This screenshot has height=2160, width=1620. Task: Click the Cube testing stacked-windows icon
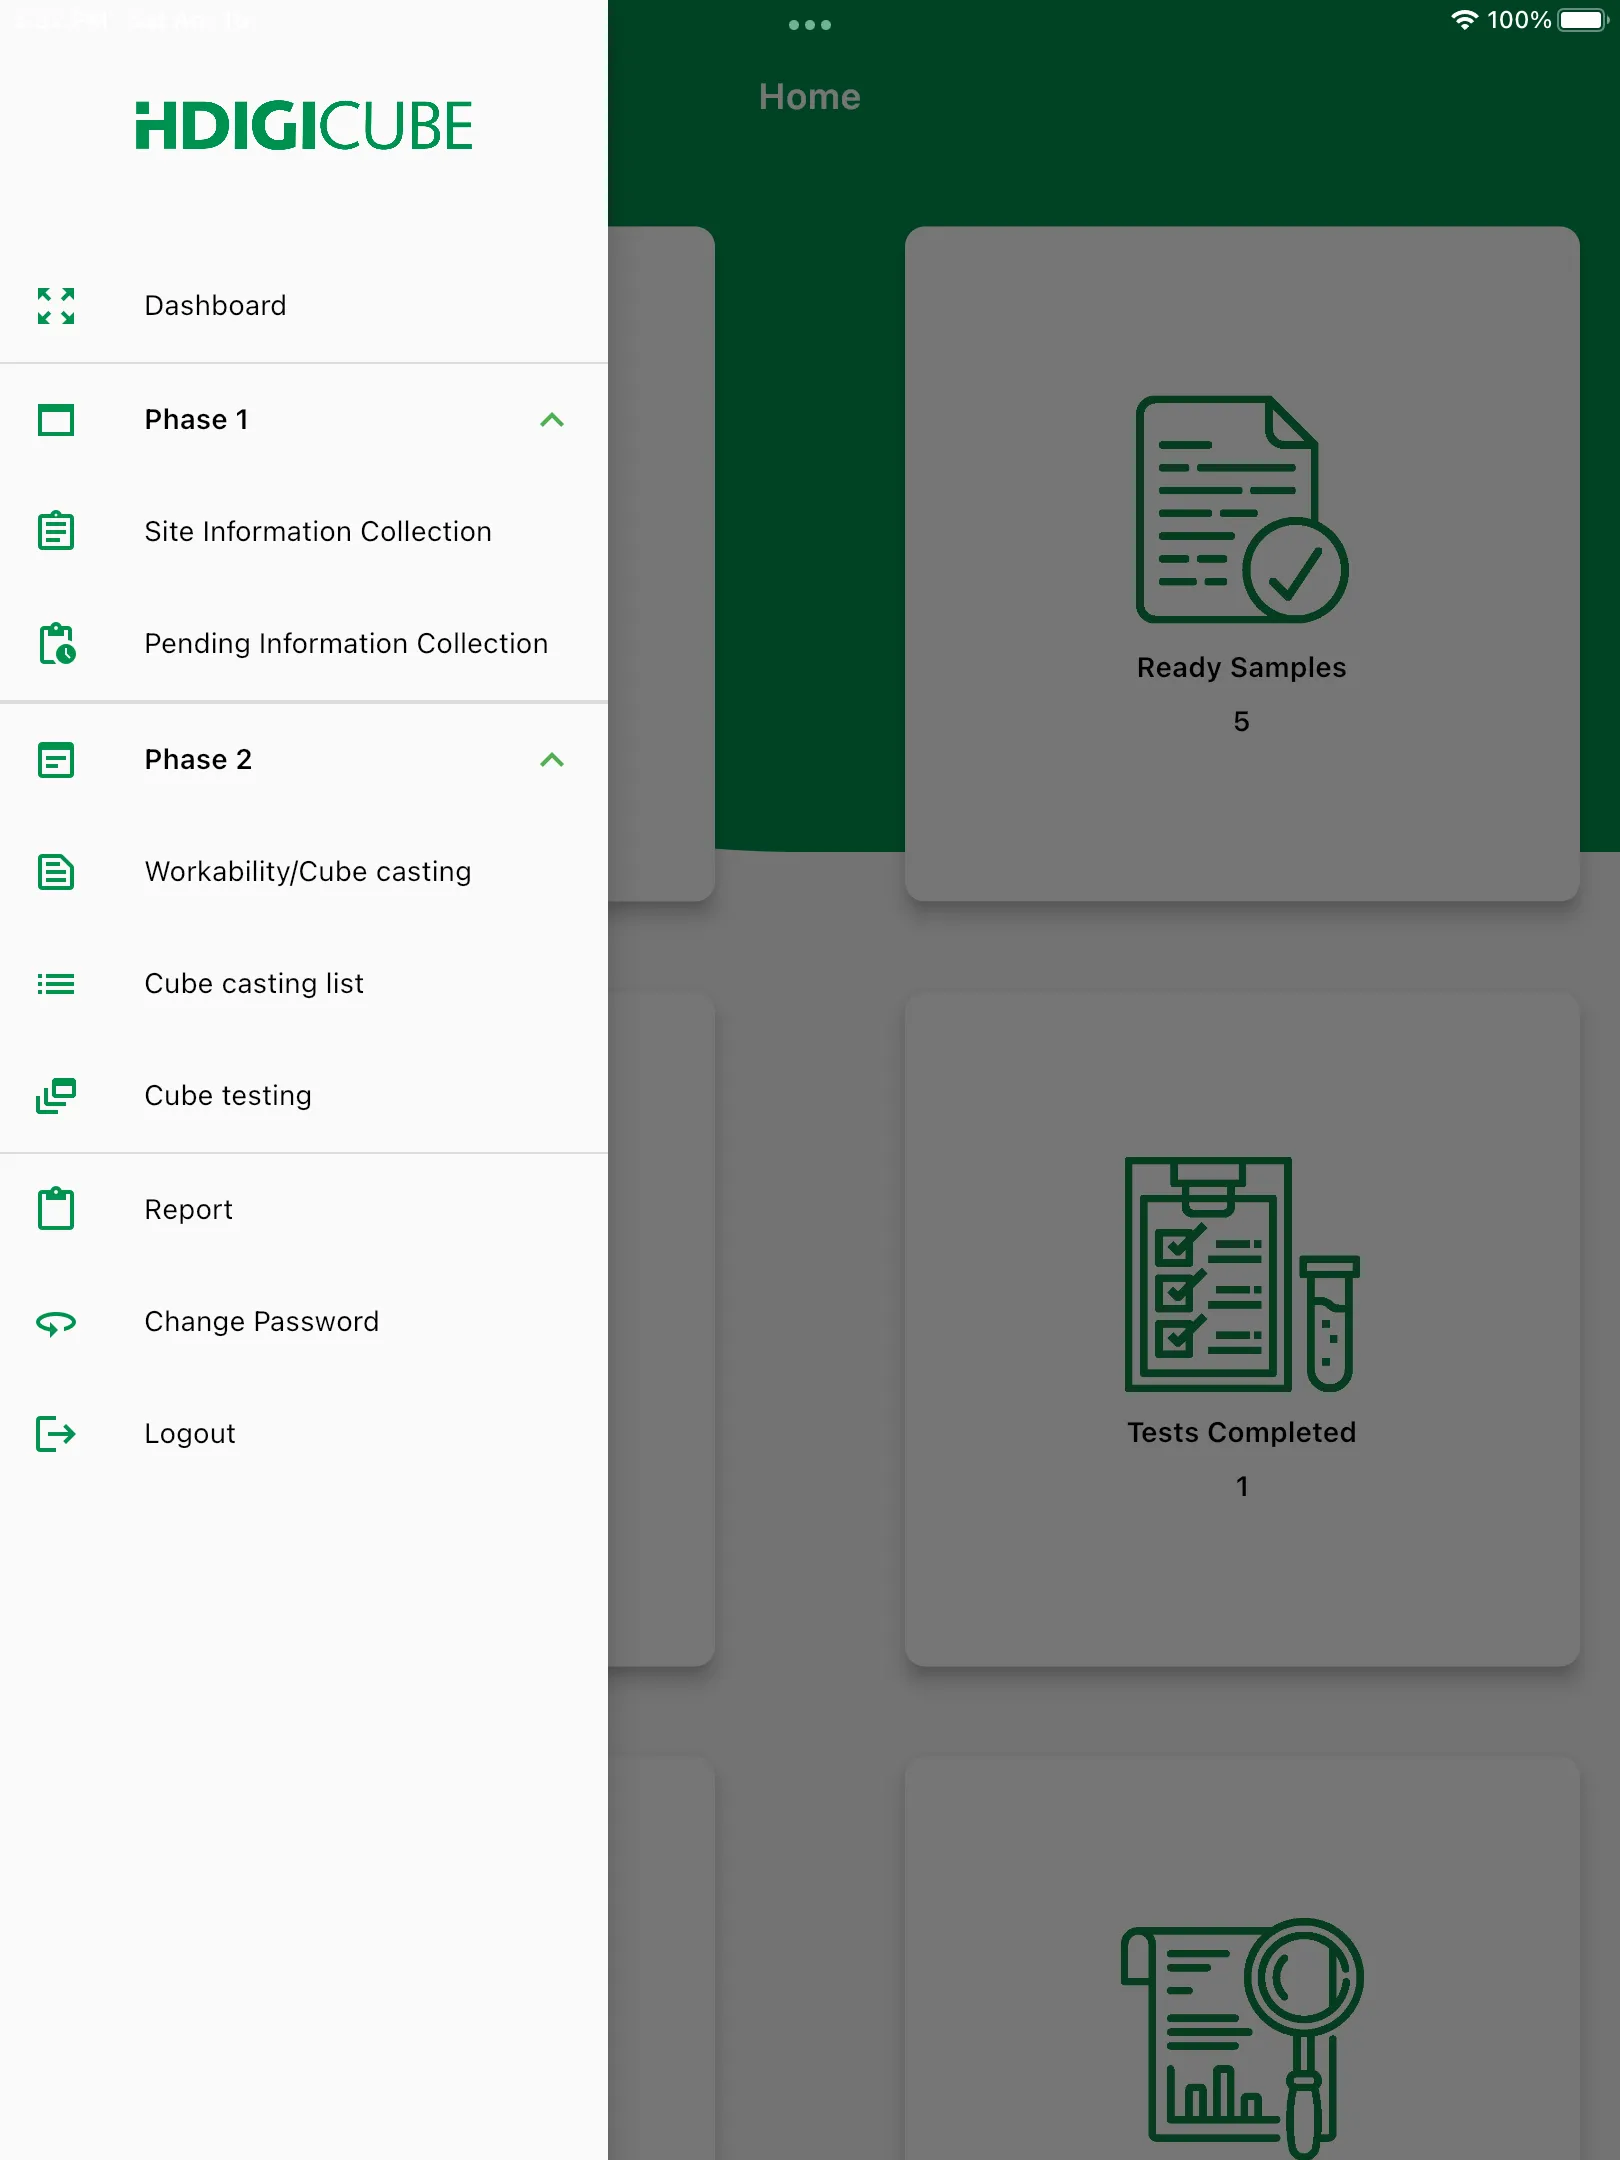pos(56,1096)
